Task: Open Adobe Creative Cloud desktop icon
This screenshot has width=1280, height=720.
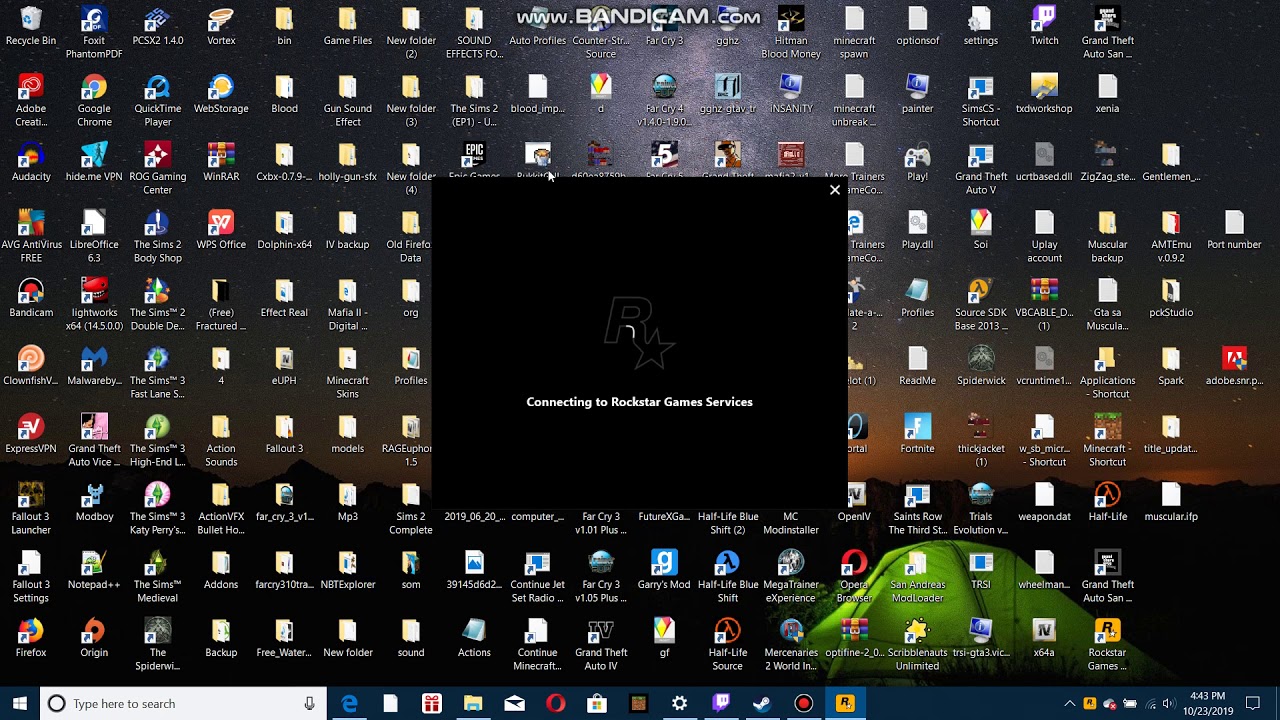Action: click(x=31, y=101)
